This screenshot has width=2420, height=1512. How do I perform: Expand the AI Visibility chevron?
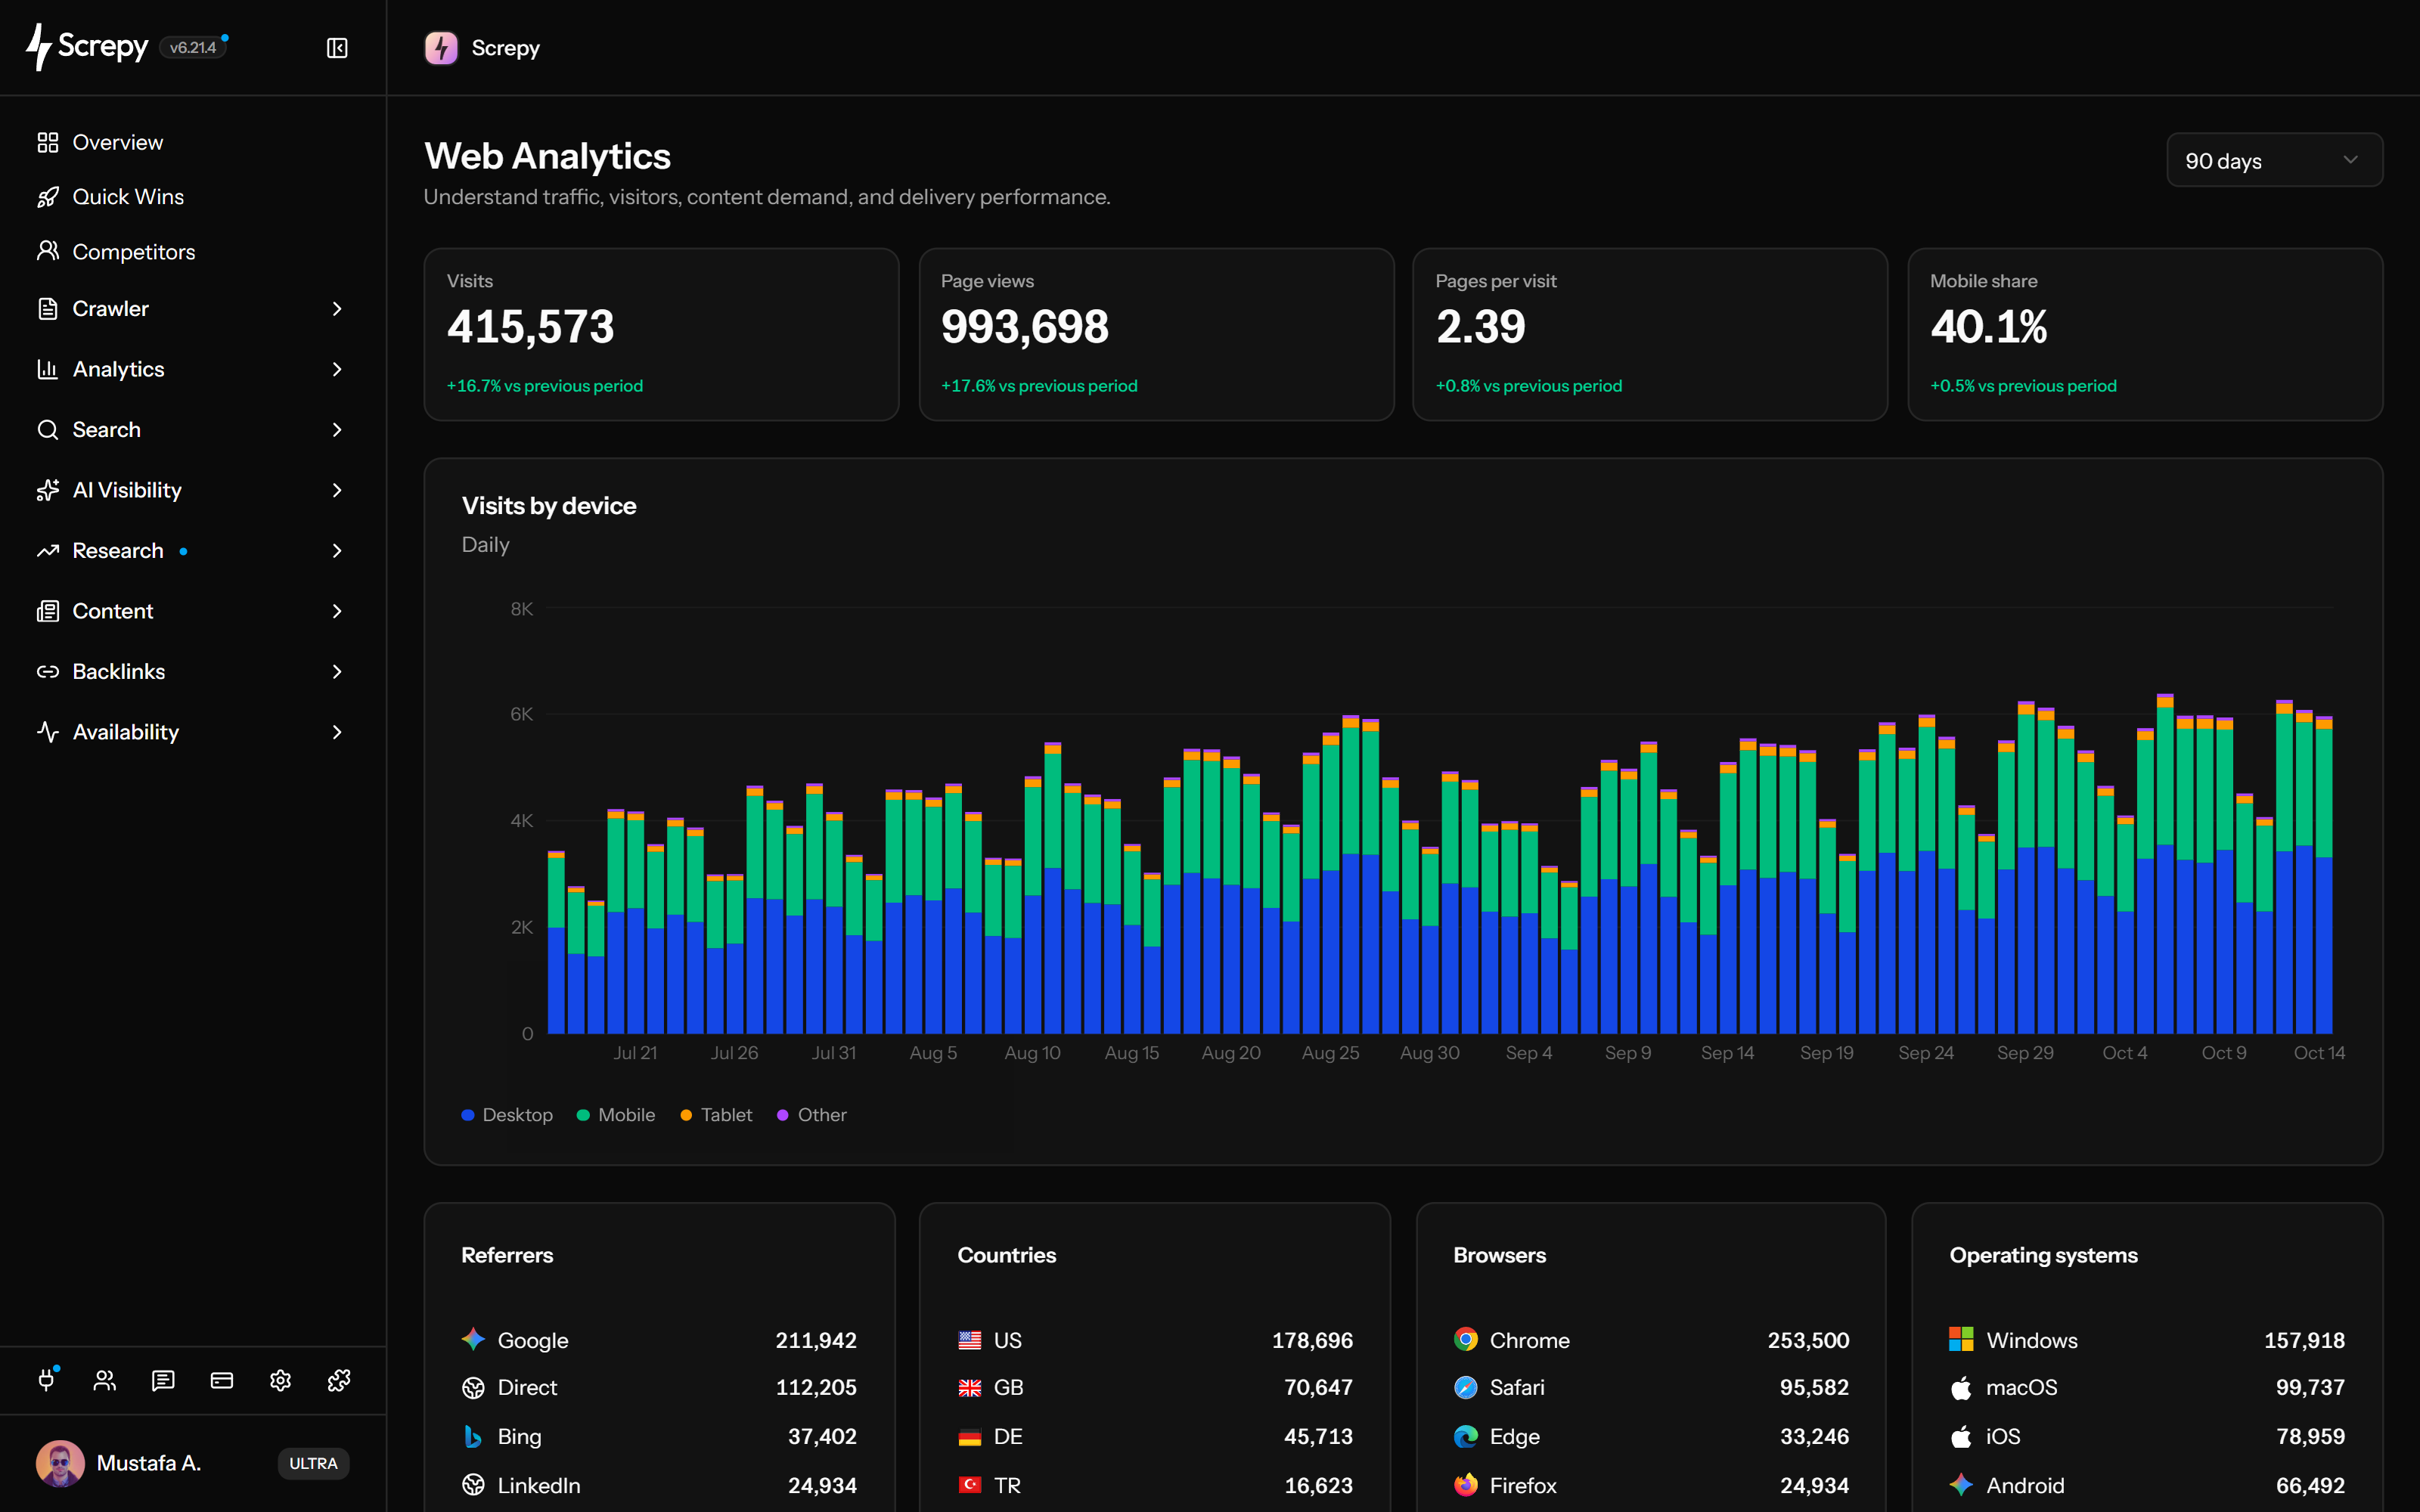337,490
